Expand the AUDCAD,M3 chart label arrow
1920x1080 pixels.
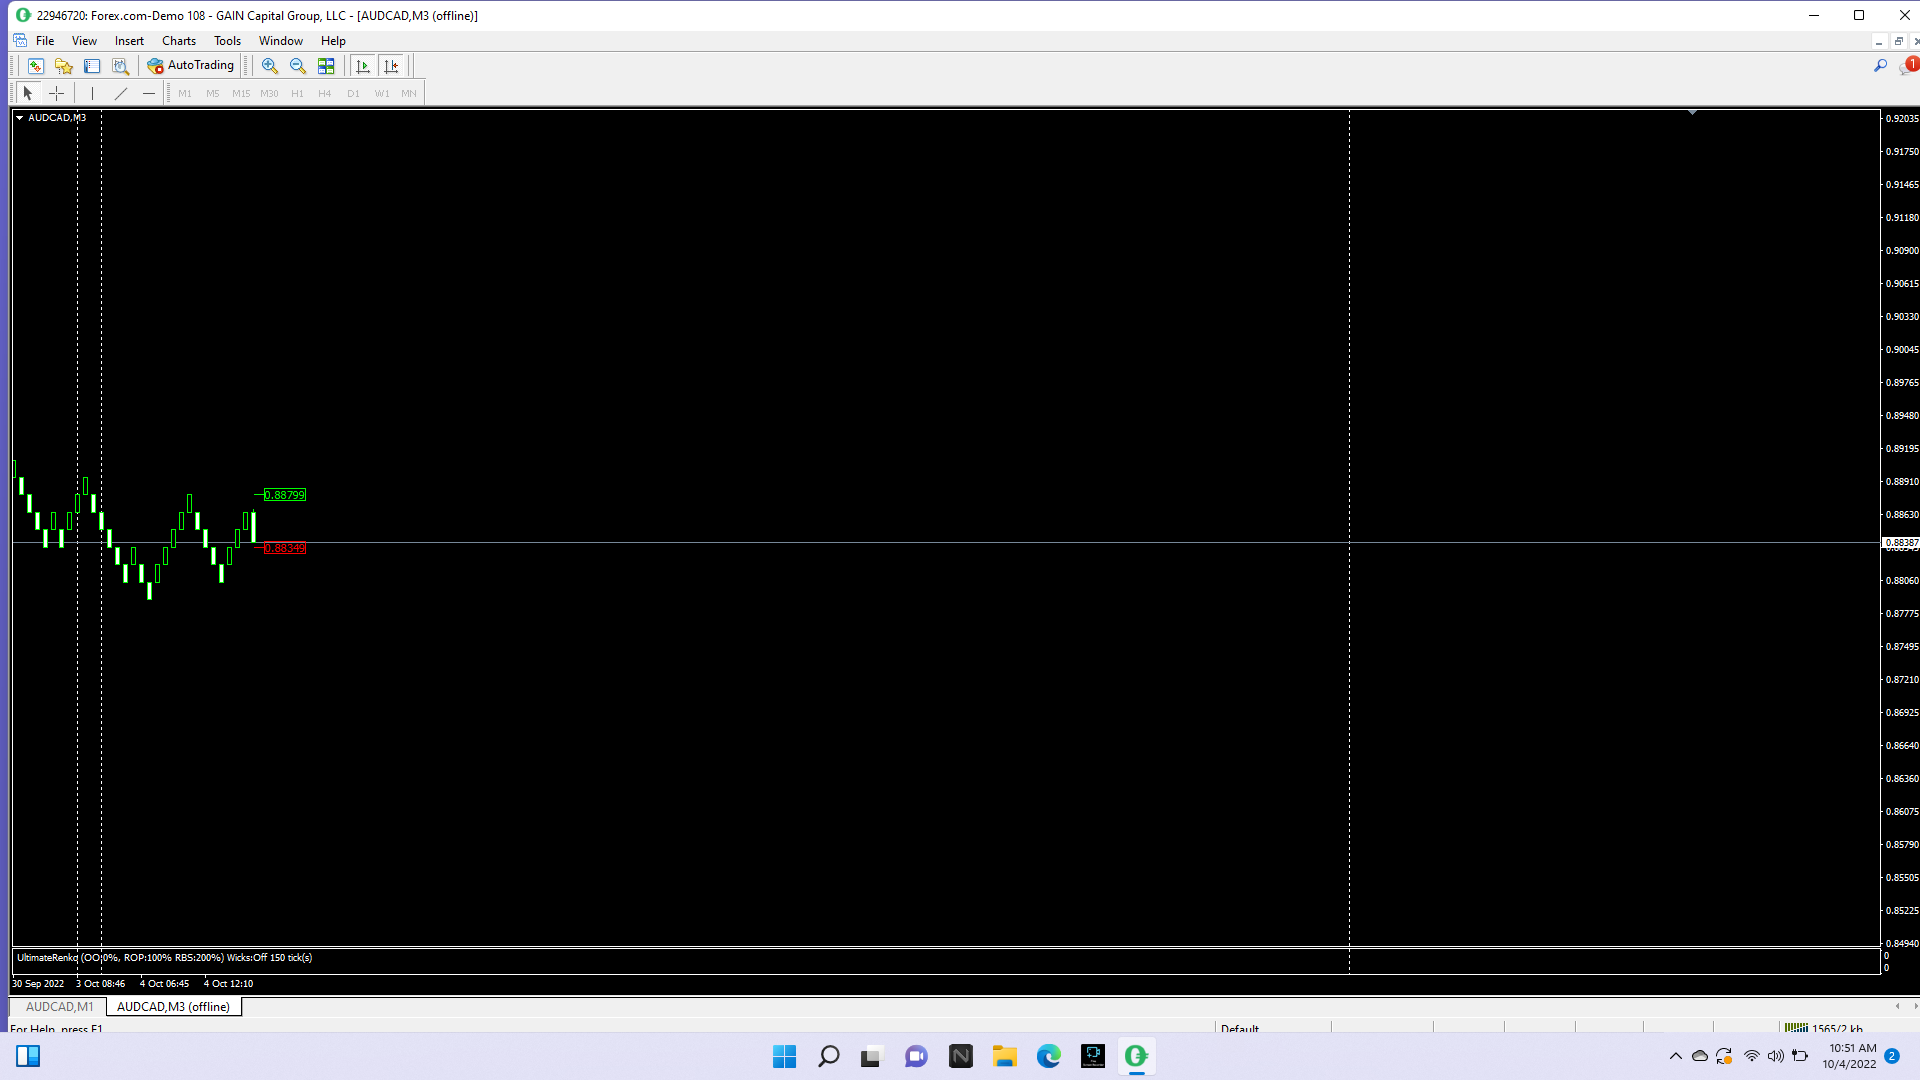(19, 118)
